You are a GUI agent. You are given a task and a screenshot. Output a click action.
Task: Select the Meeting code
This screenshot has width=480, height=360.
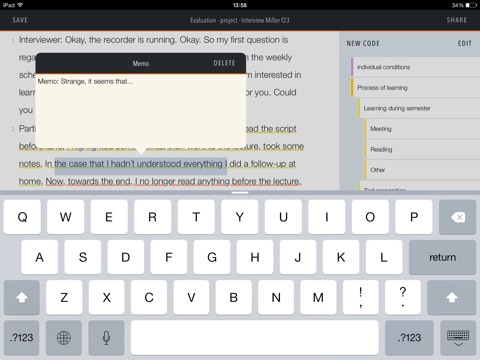point(422,129)
